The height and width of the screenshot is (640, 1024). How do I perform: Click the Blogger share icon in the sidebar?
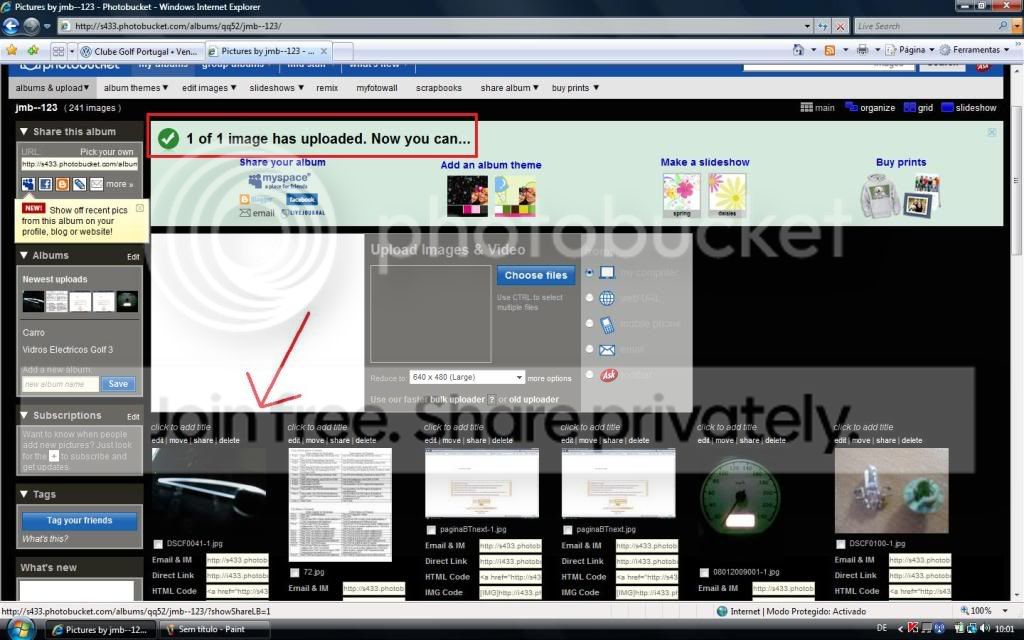coord(62,184)
